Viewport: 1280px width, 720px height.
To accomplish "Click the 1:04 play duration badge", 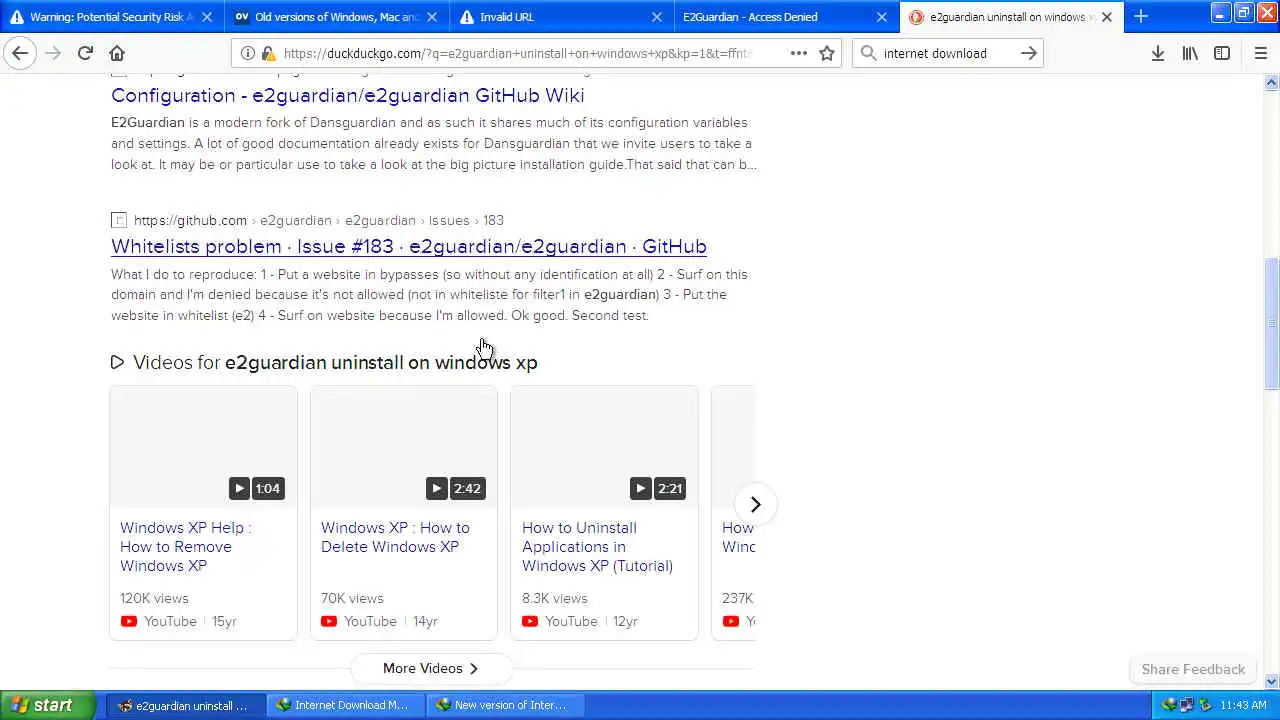I will [x=256, y=488].
